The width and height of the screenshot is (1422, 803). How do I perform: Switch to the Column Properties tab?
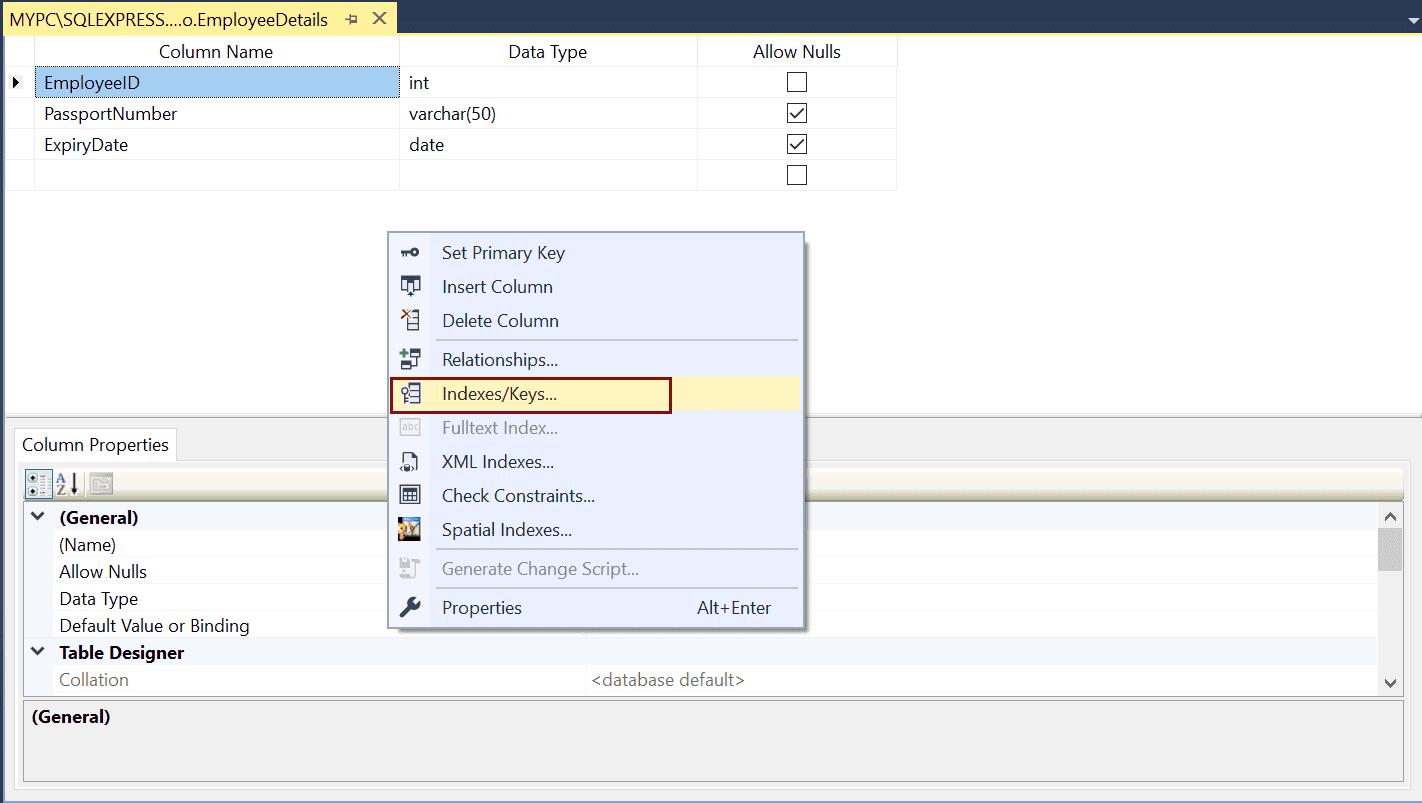pos(95,444)
